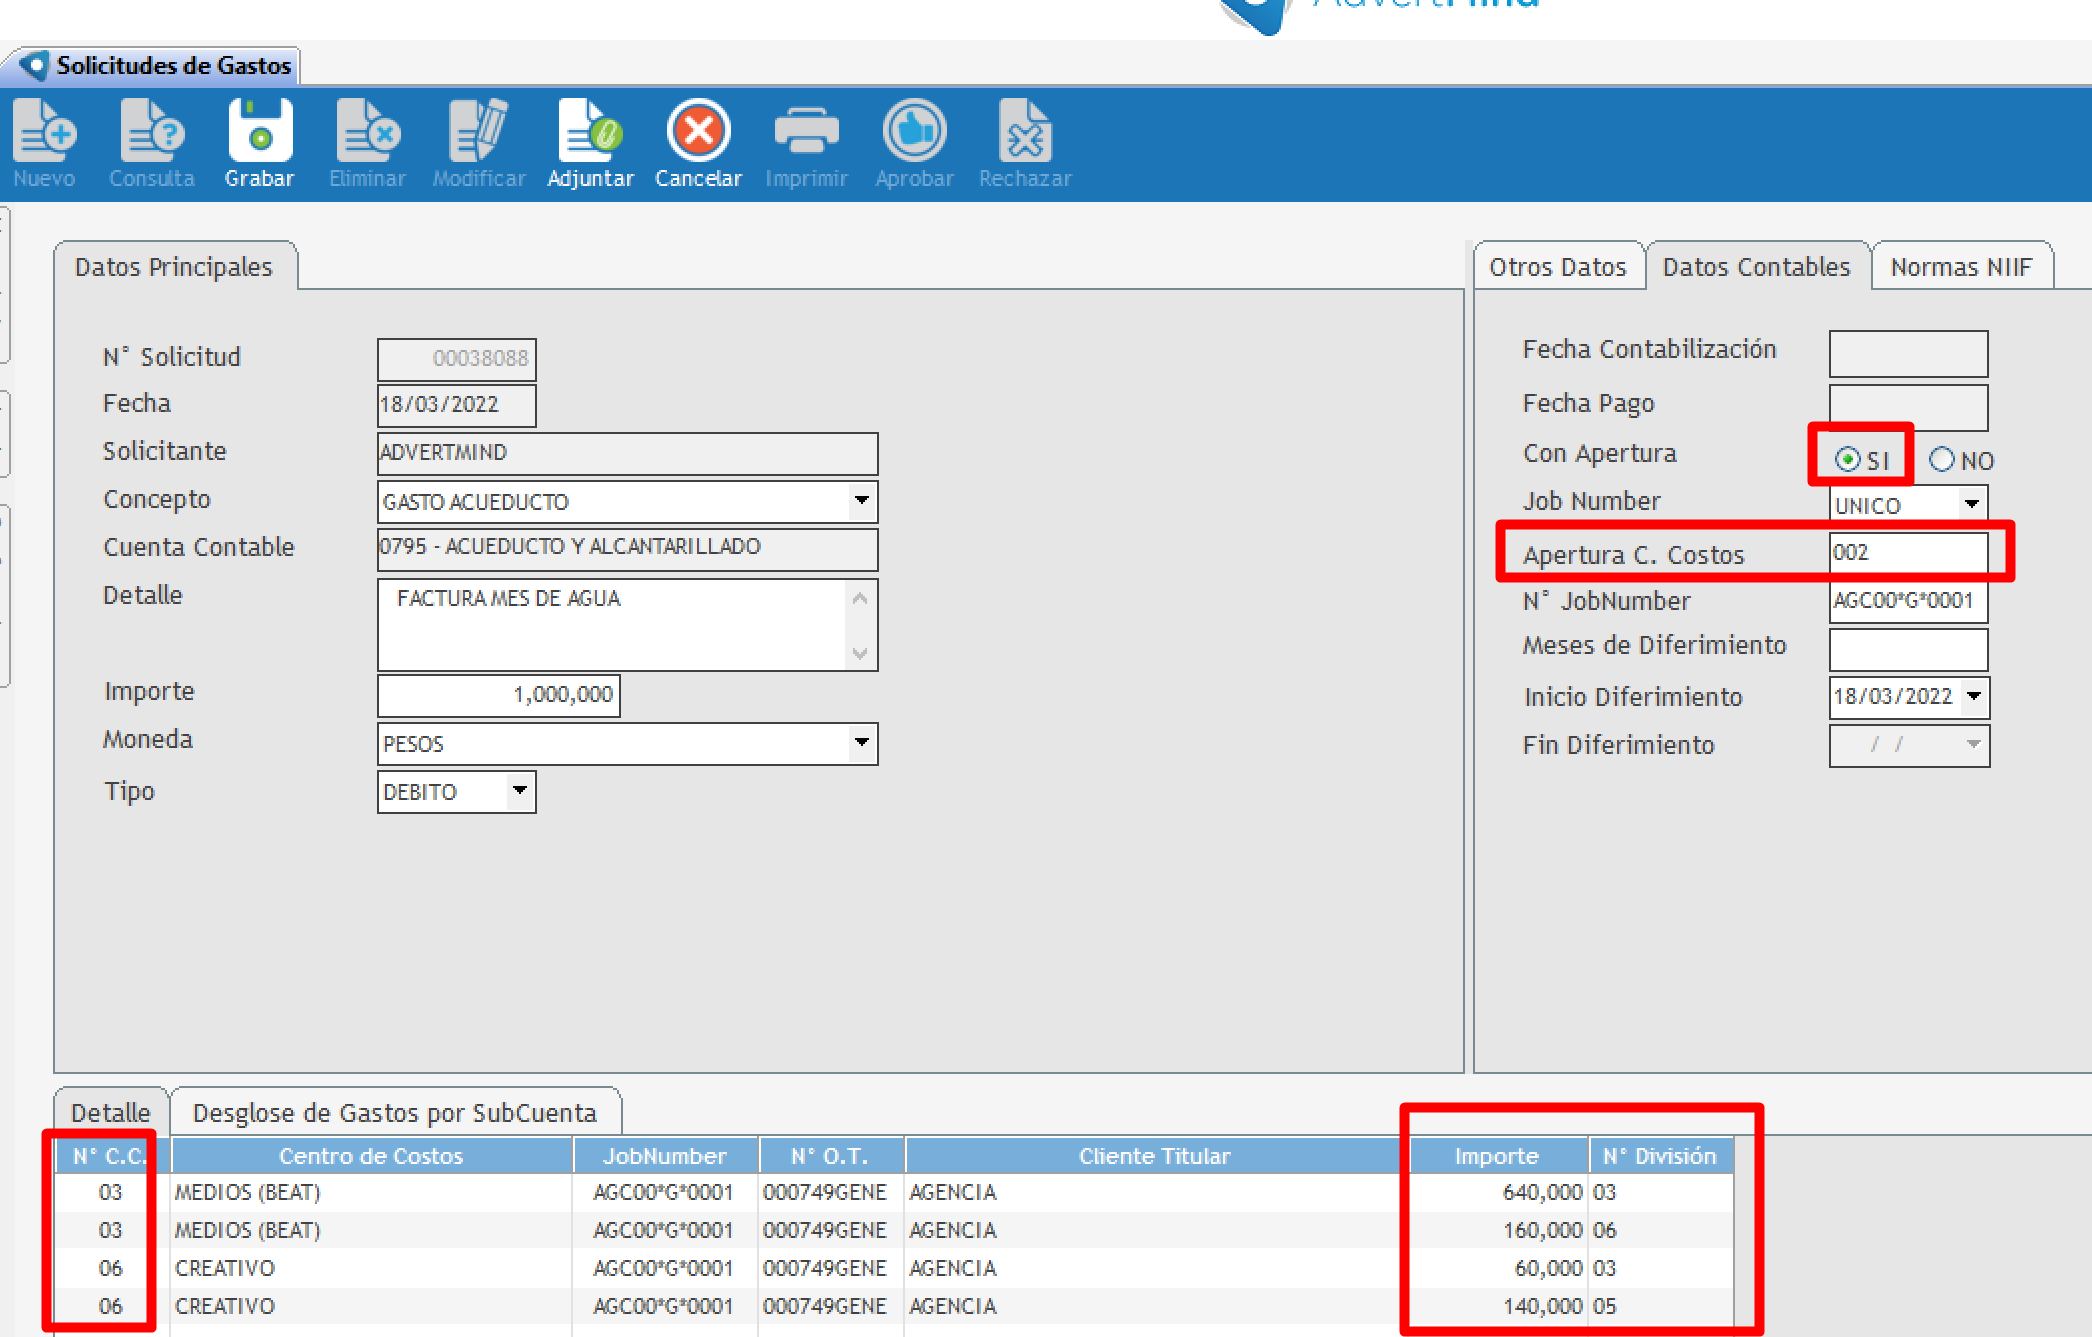Open the Job Number UNICO dropdown
The image size is (2092, 1337).
(1972, 504)
